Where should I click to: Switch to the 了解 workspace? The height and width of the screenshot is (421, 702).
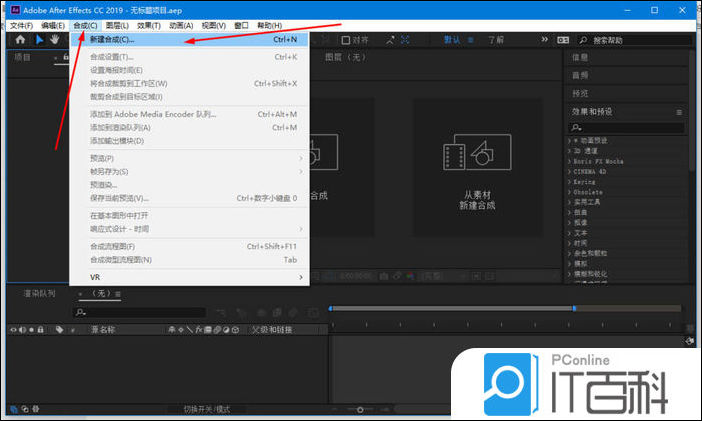coord(496,40)
